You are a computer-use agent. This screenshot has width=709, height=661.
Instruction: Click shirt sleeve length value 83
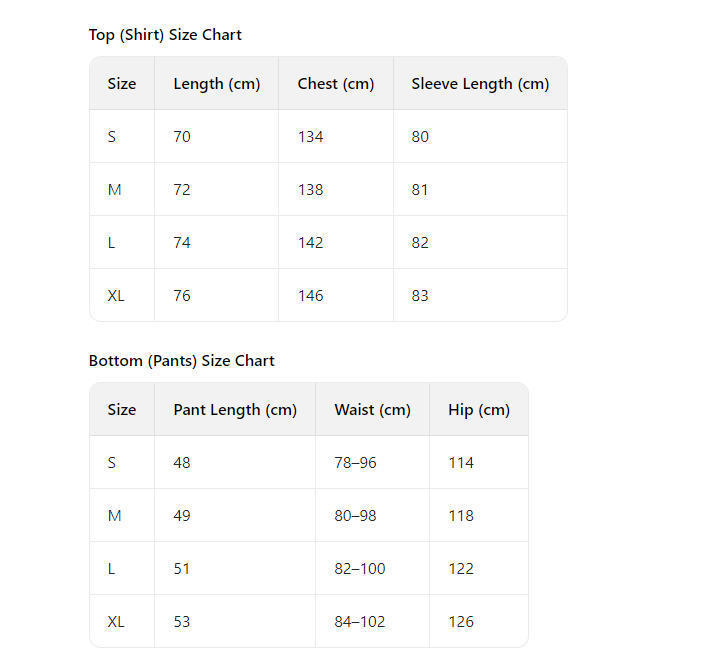(x=420, y=296)
